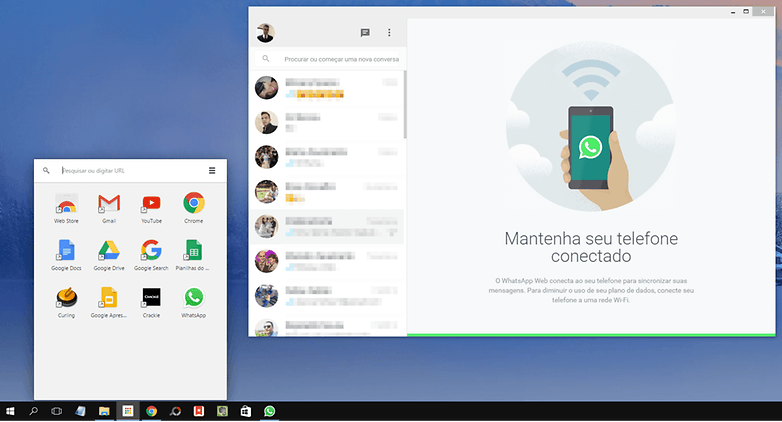Open the launcher hamburger menu

point(212,171)
